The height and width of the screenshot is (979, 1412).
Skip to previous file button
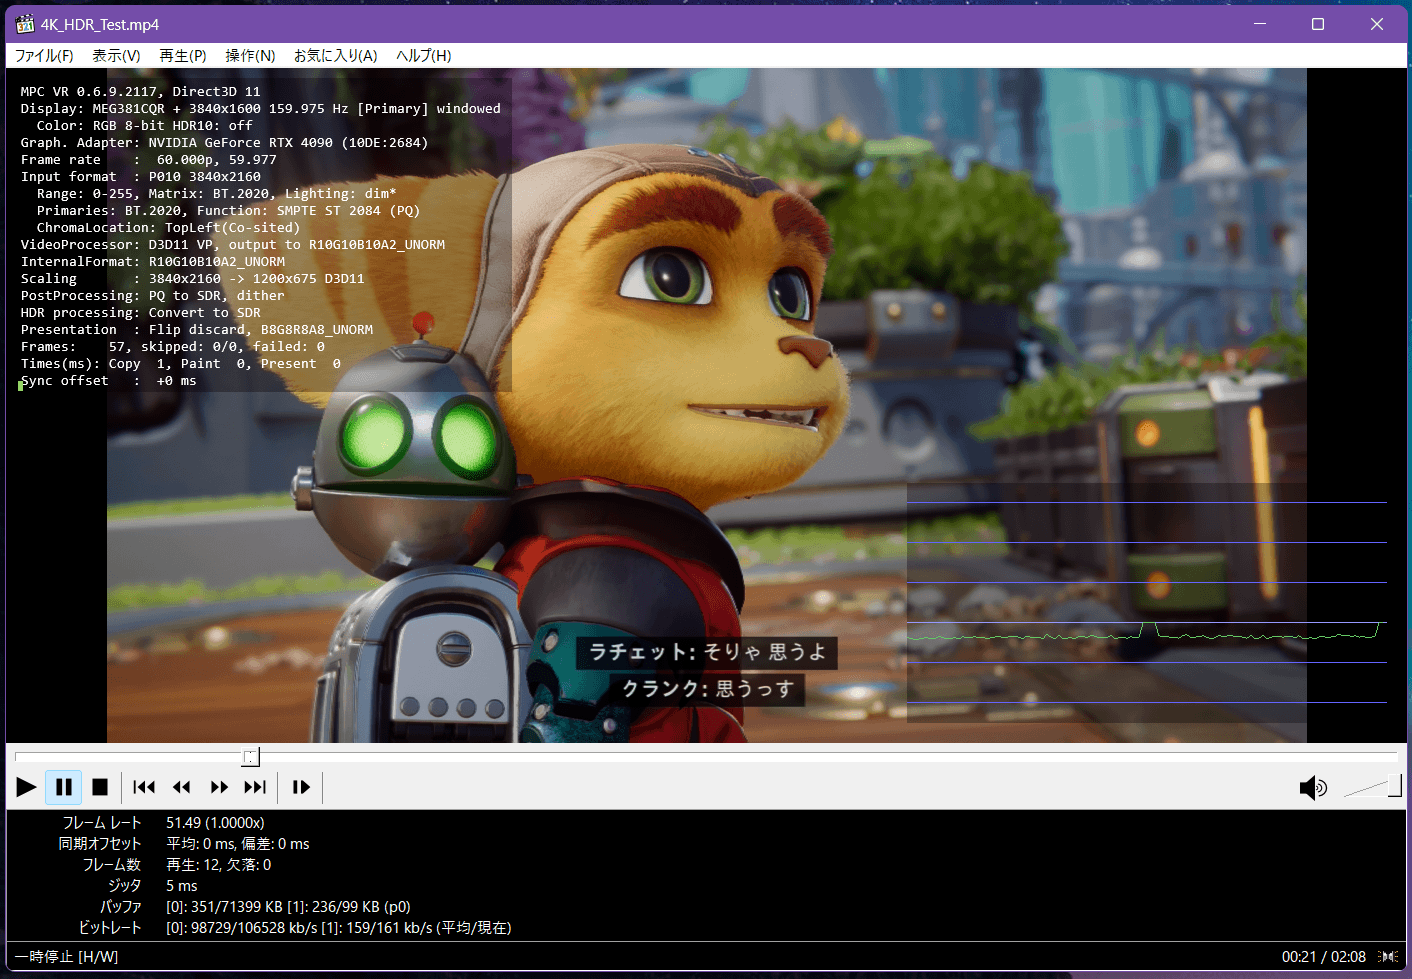point(144,787)
